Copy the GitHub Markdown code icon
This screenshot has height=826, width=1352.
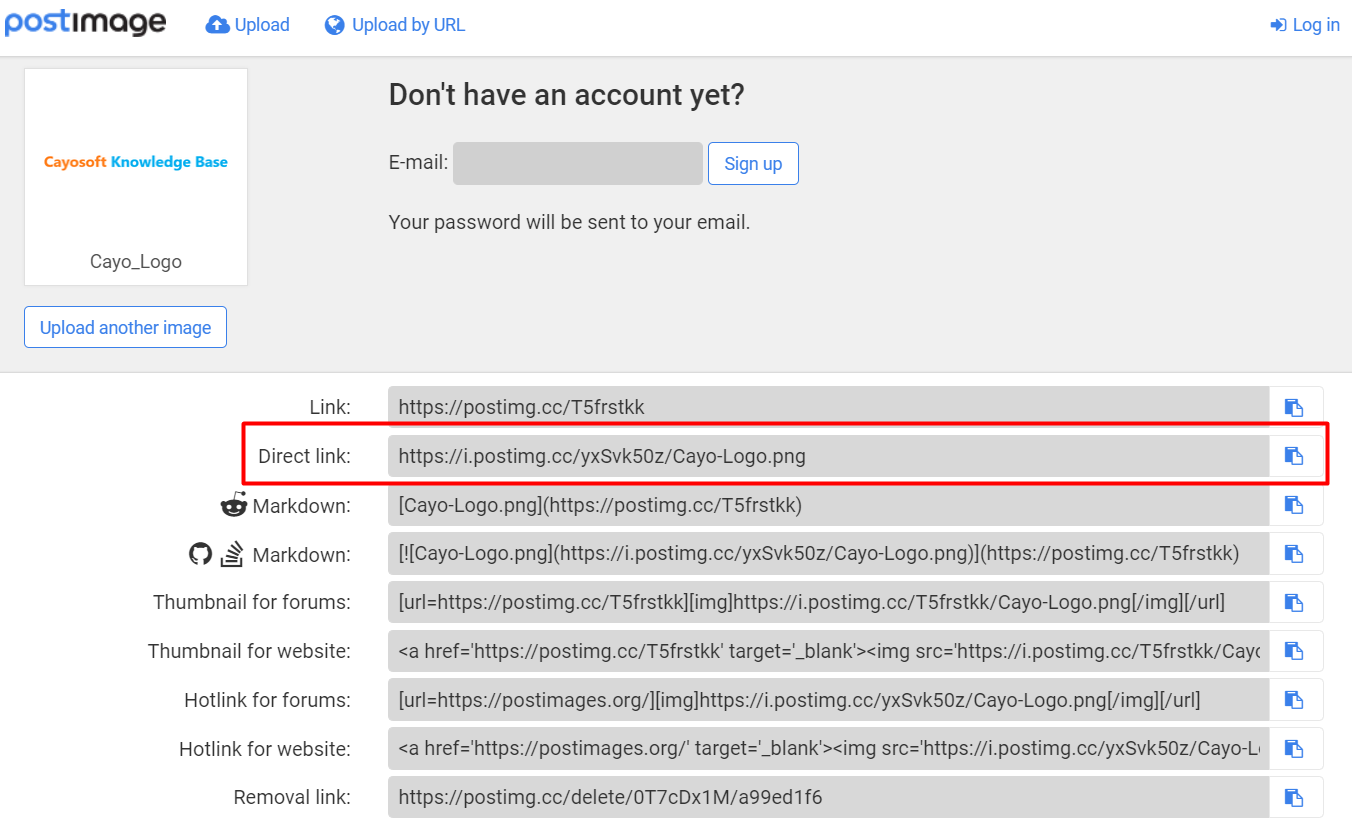click(1296, 553)
